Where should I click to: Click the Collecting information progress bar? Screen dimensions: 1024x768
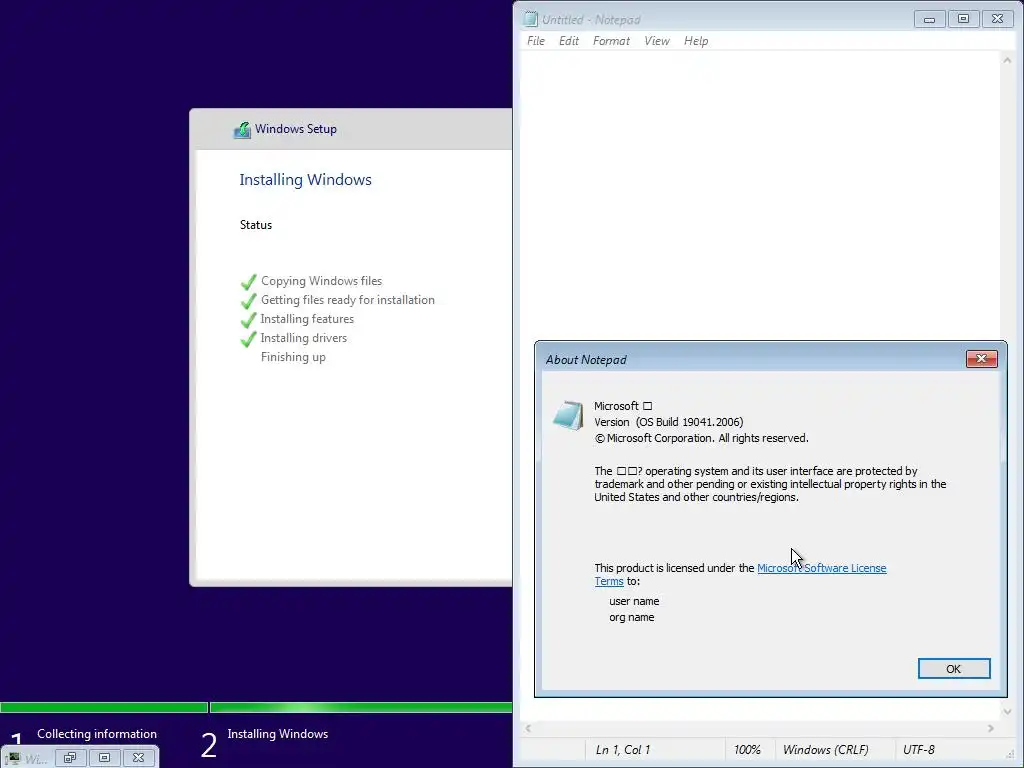[104, 707]
